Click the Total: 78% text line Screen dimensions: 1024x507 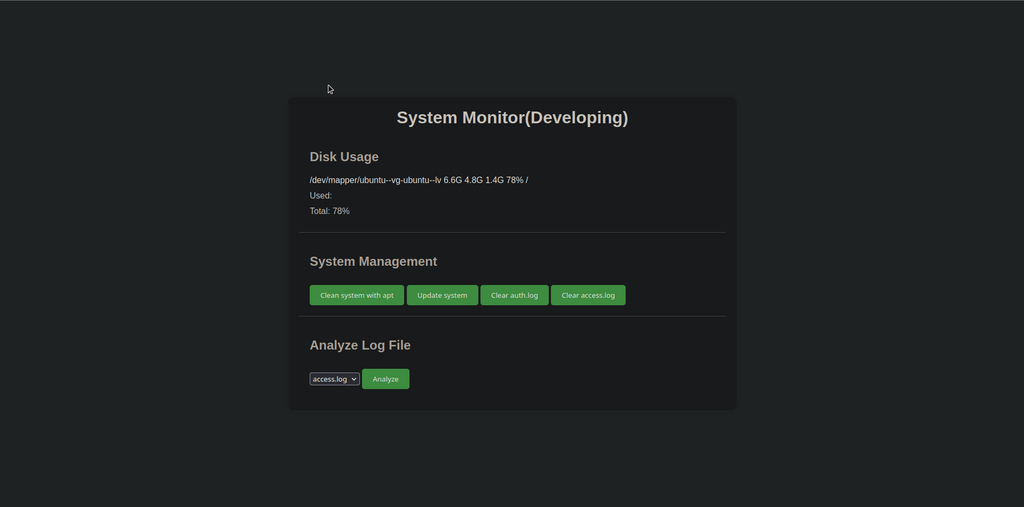click(330, 212)
